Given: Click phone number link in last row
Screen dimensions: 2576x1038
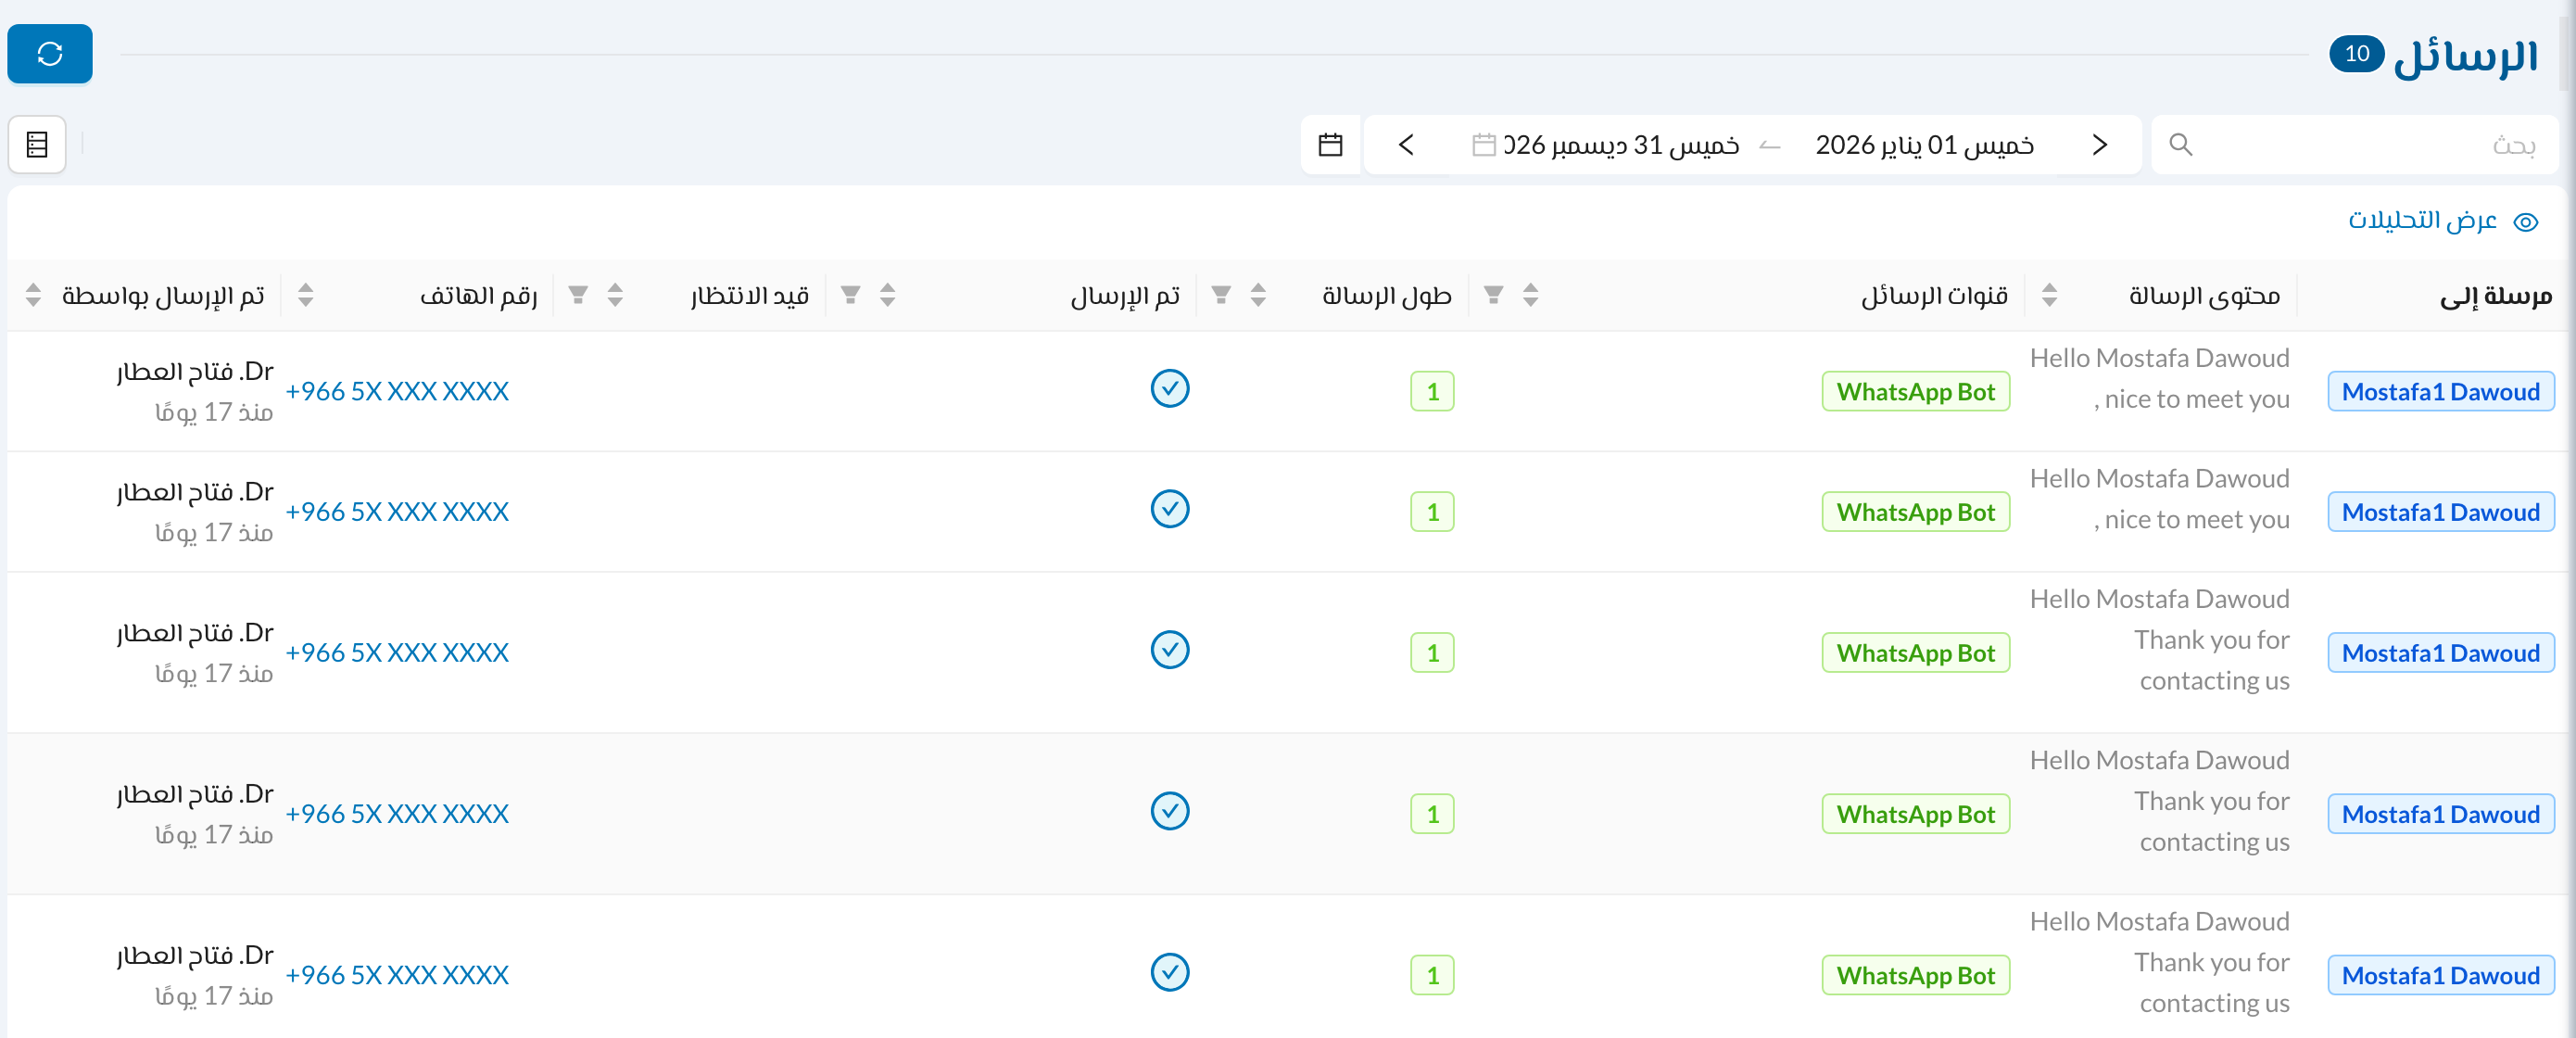Looking at the screenshot, I should coord(397,976).
